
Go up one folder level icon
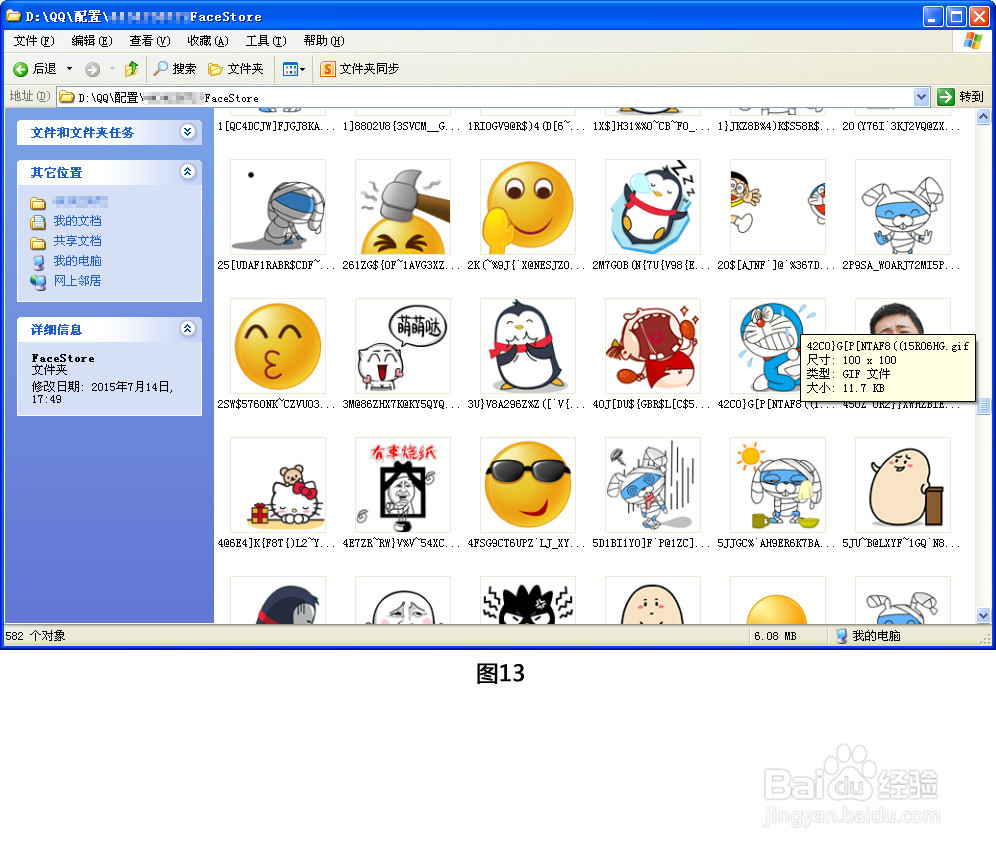pos(131,69)
